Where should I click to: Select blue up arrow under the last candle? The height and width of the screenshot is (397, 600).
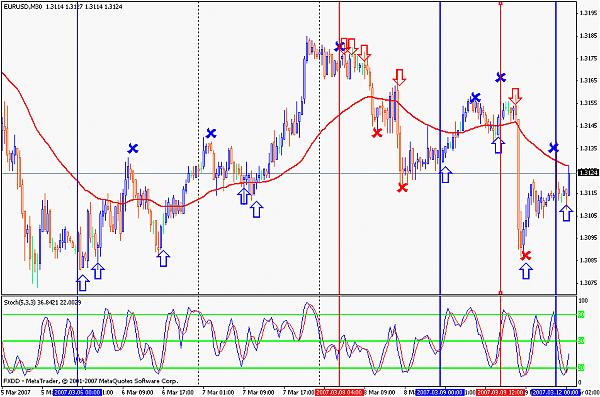pyautogui.click(x=566, y=213)
